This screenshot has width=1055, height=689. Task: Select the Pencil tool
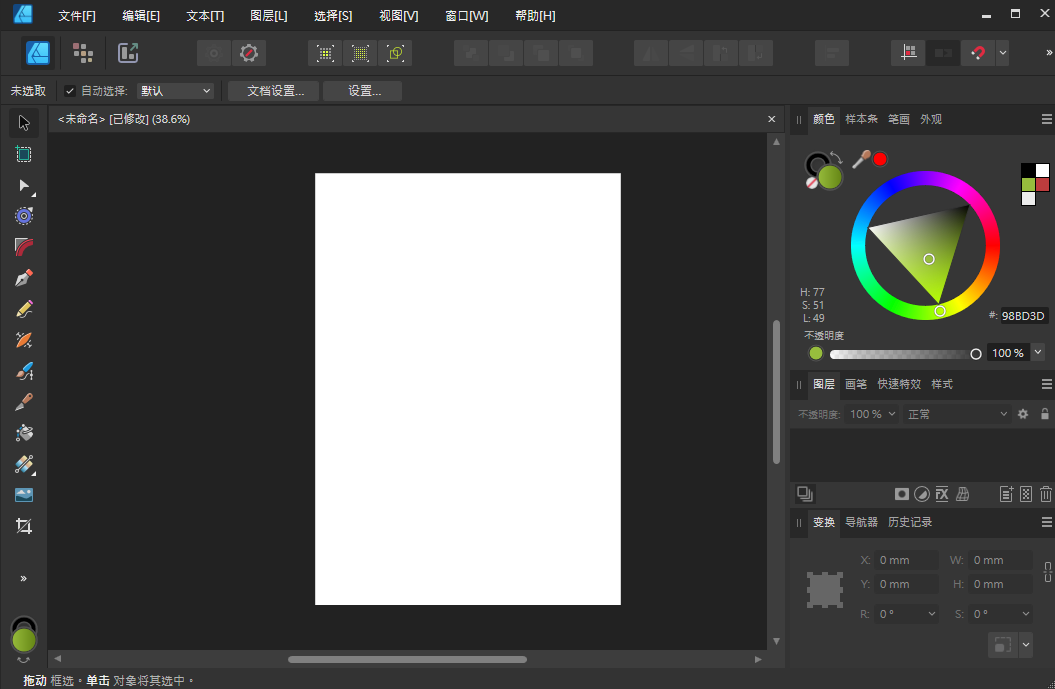click(x=24, y=309)
